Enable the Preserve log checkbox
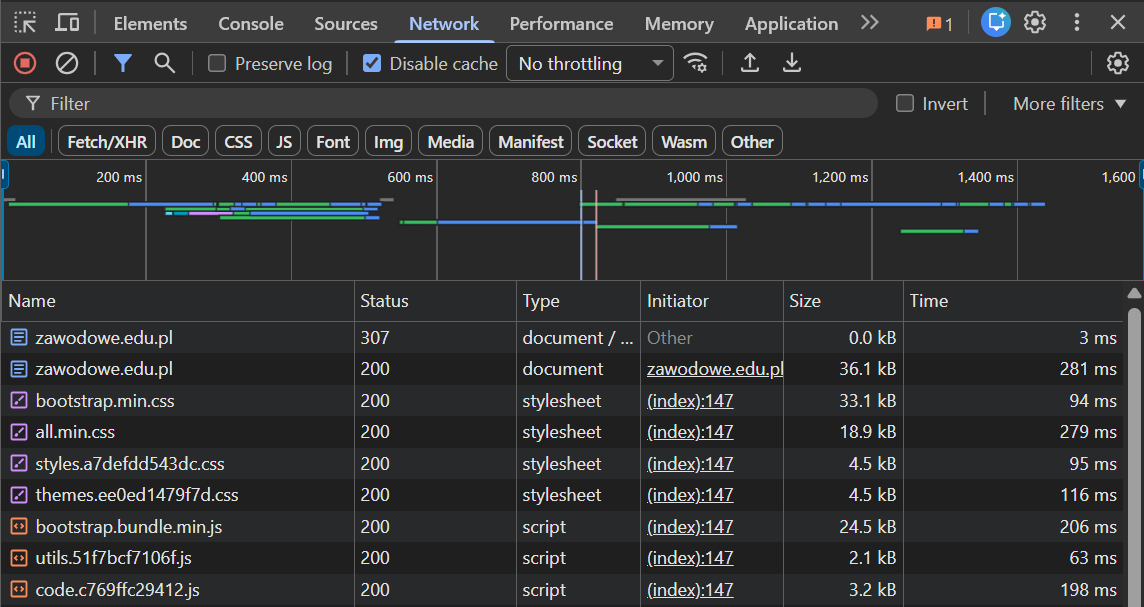 pos(217,64)
